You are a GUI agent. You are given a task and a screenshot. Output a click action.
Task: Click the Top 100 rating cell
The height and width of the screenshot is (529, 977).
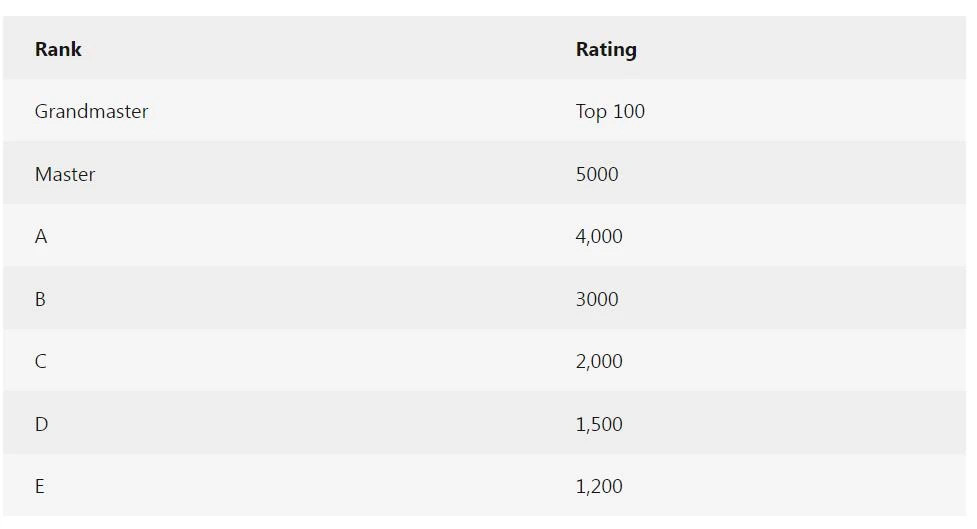610,111
